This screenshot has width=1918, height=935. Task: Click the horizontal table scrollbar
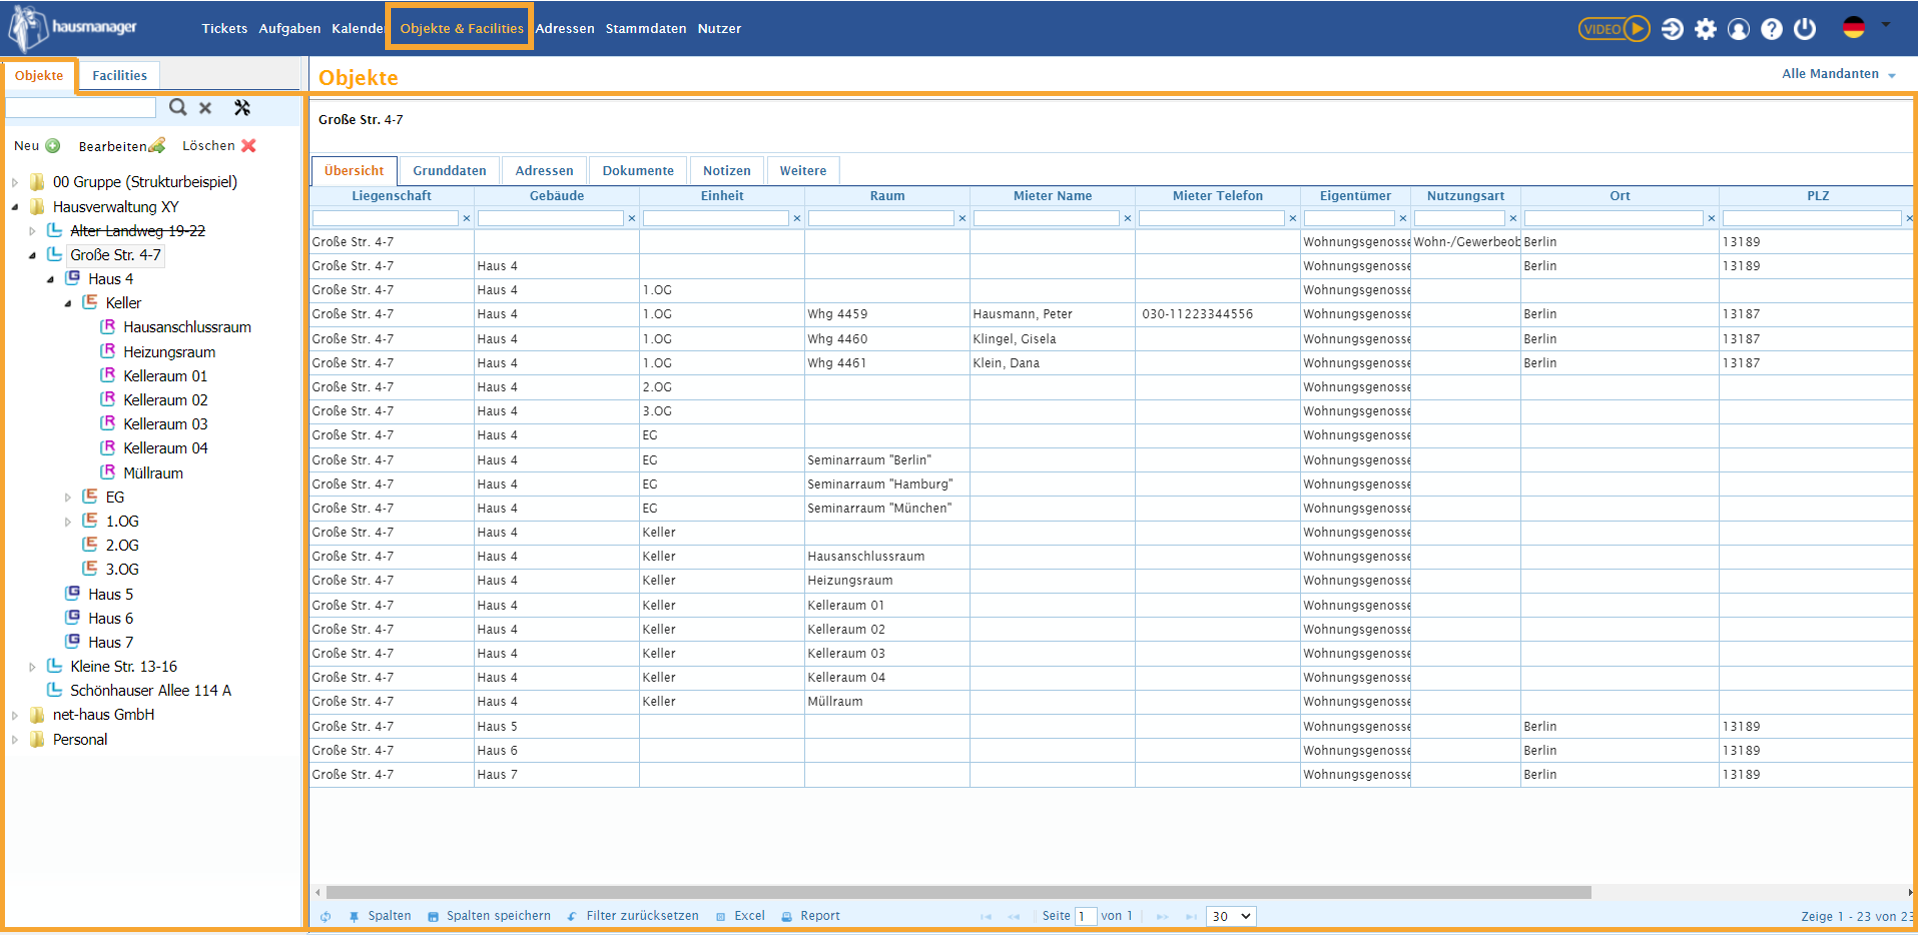pos(958,892)
